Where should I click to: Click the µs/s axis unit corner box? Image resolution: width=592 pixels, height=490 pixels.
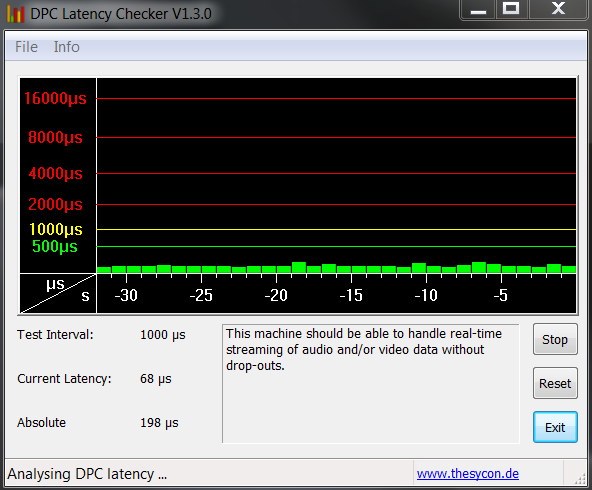(58, 293)
